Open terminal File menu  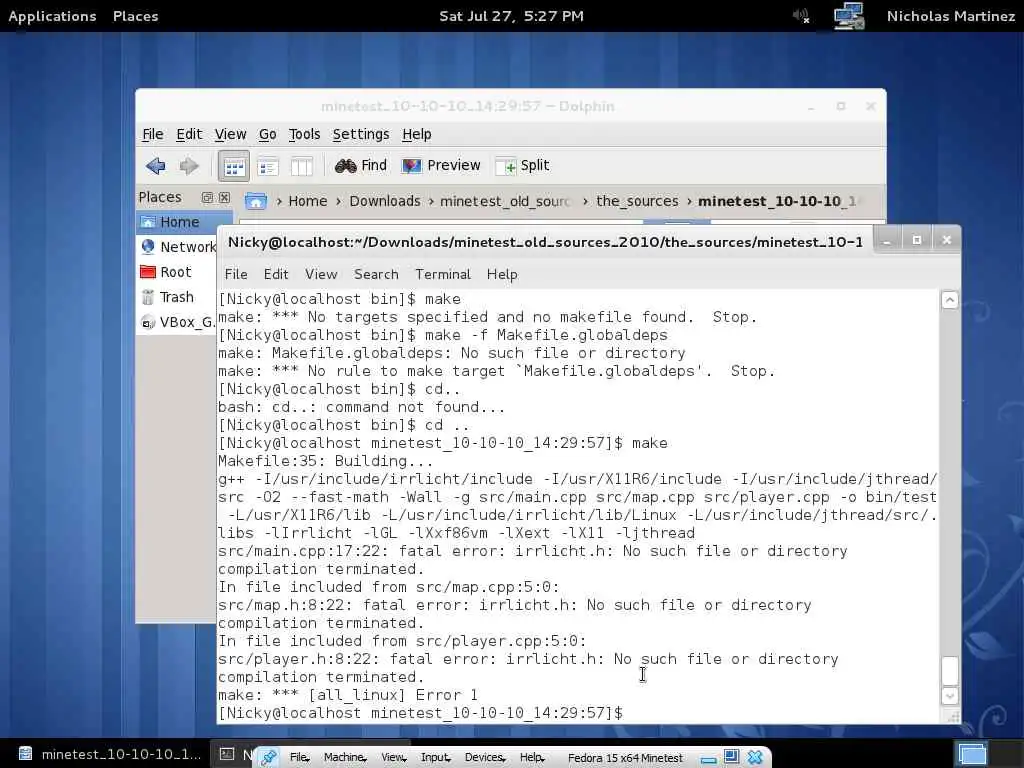point(236,274)
